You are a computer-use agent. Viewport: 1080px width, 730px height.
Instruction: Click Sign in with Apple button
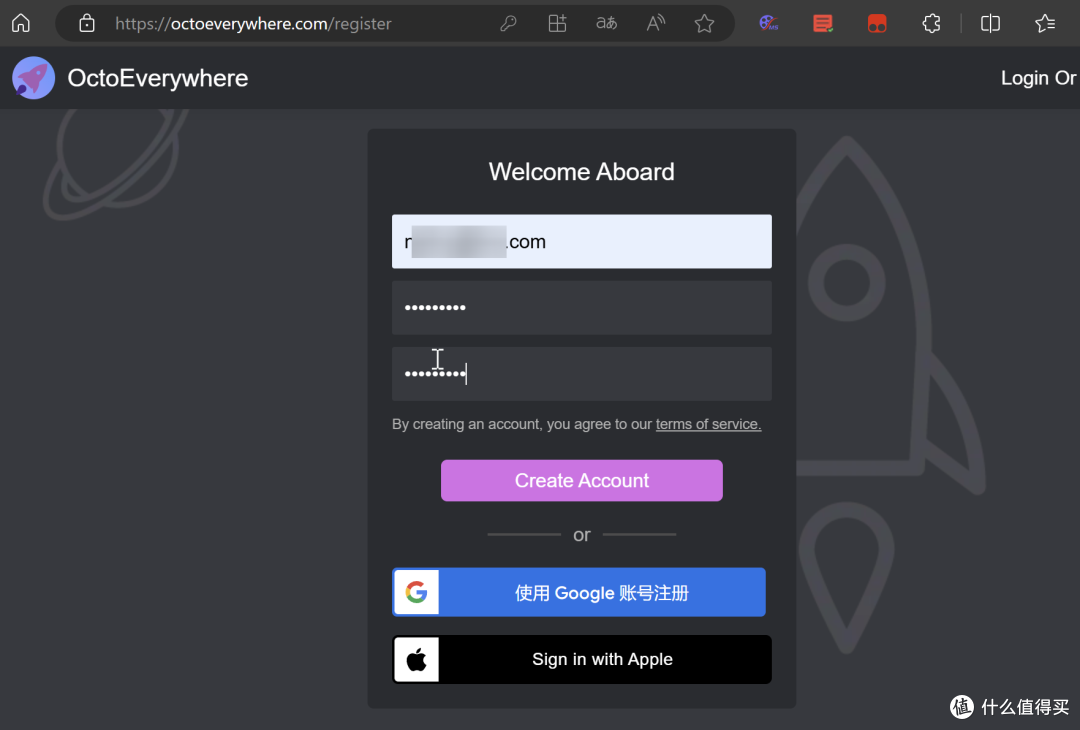(x=581, y=660)
